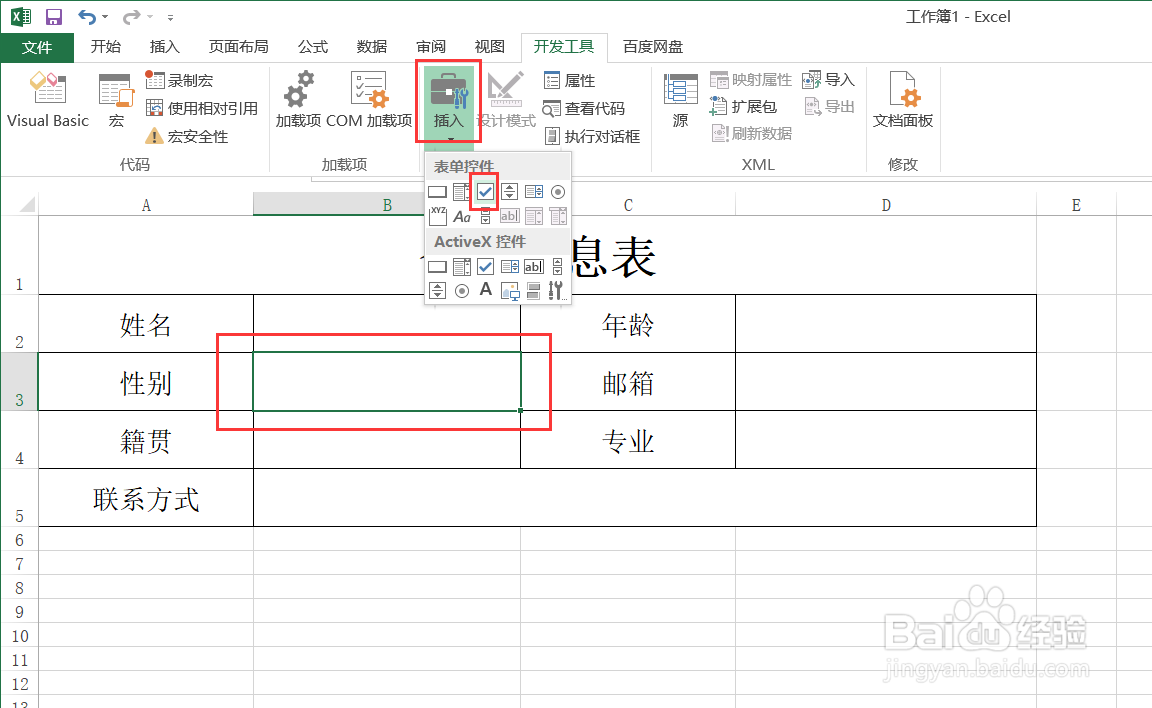
Task: Insert ActiveX image control
Action: [x=510, y=291]
